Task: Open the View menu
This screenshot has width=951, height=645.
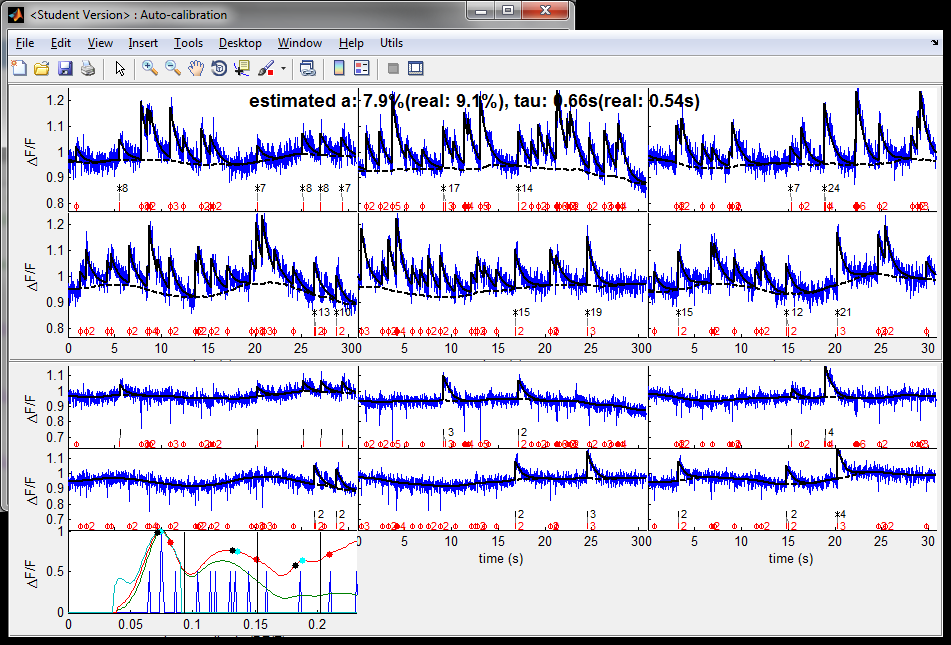Action: pyautogui.click(x=100, y=43)
